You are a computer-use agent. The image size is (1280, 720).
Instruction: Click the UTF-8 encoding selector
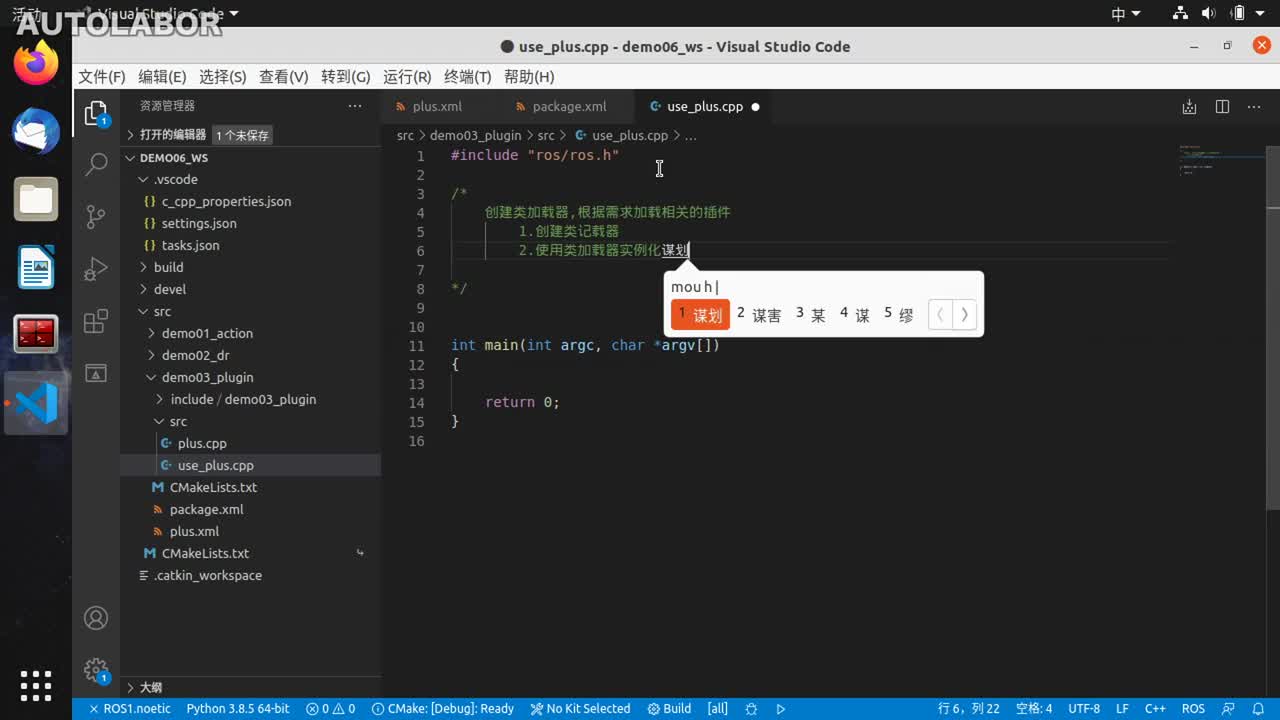coord(1084,708)
